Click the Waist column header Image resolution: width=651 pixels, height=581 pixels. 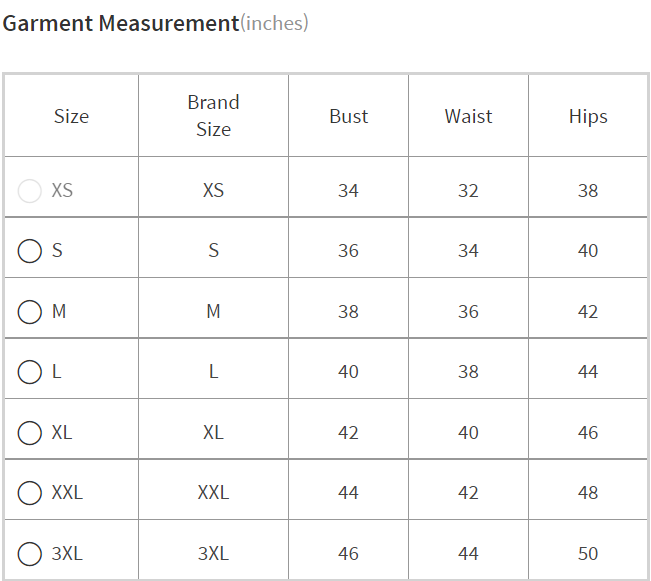[x=468, y=116]
